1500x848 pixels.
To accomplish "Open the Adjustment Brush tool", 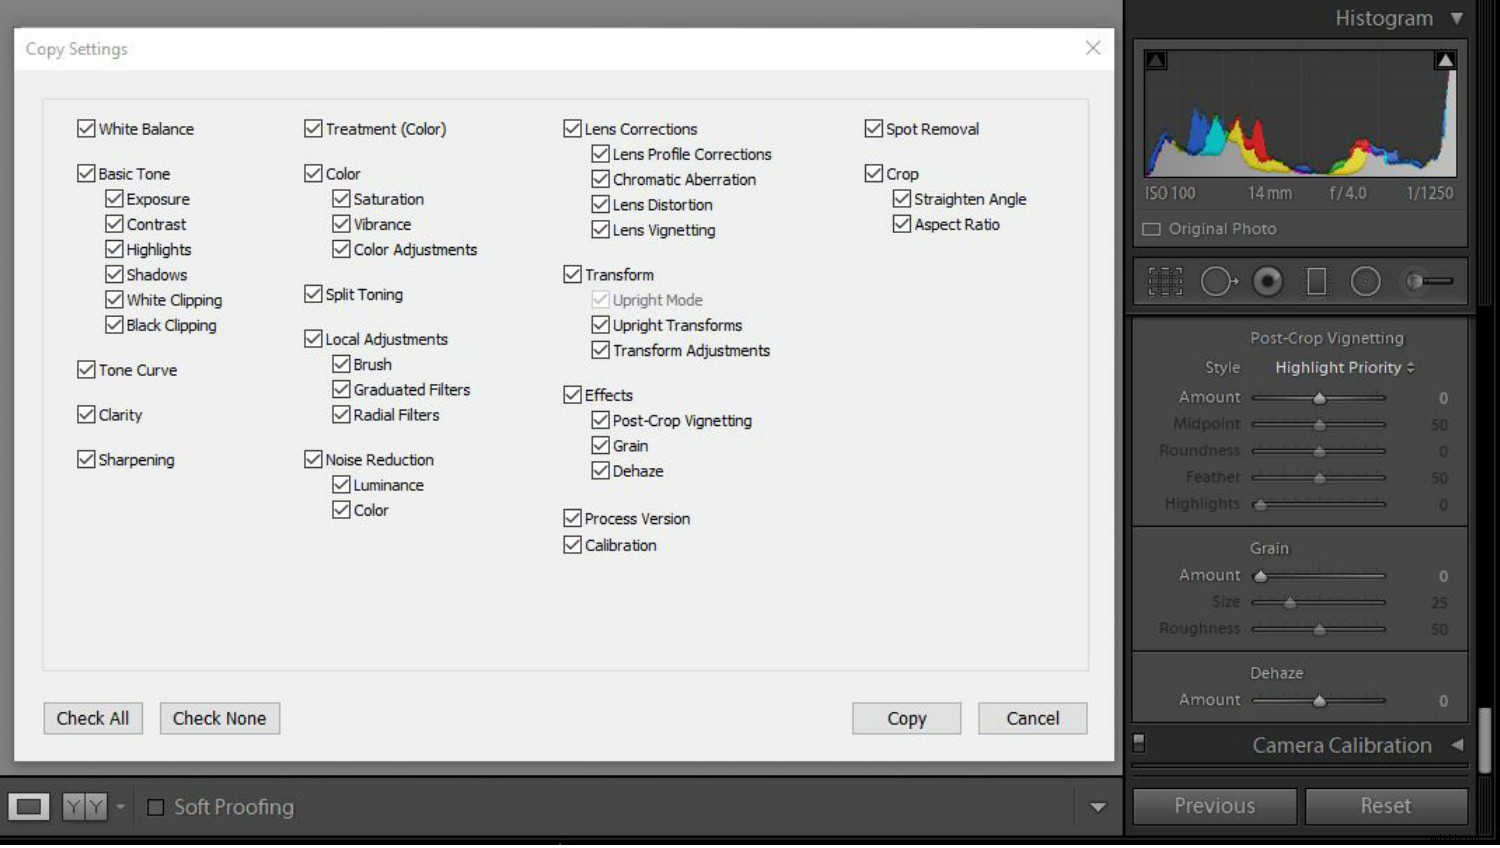I will pyautogui.click(x=1424, y=281).
